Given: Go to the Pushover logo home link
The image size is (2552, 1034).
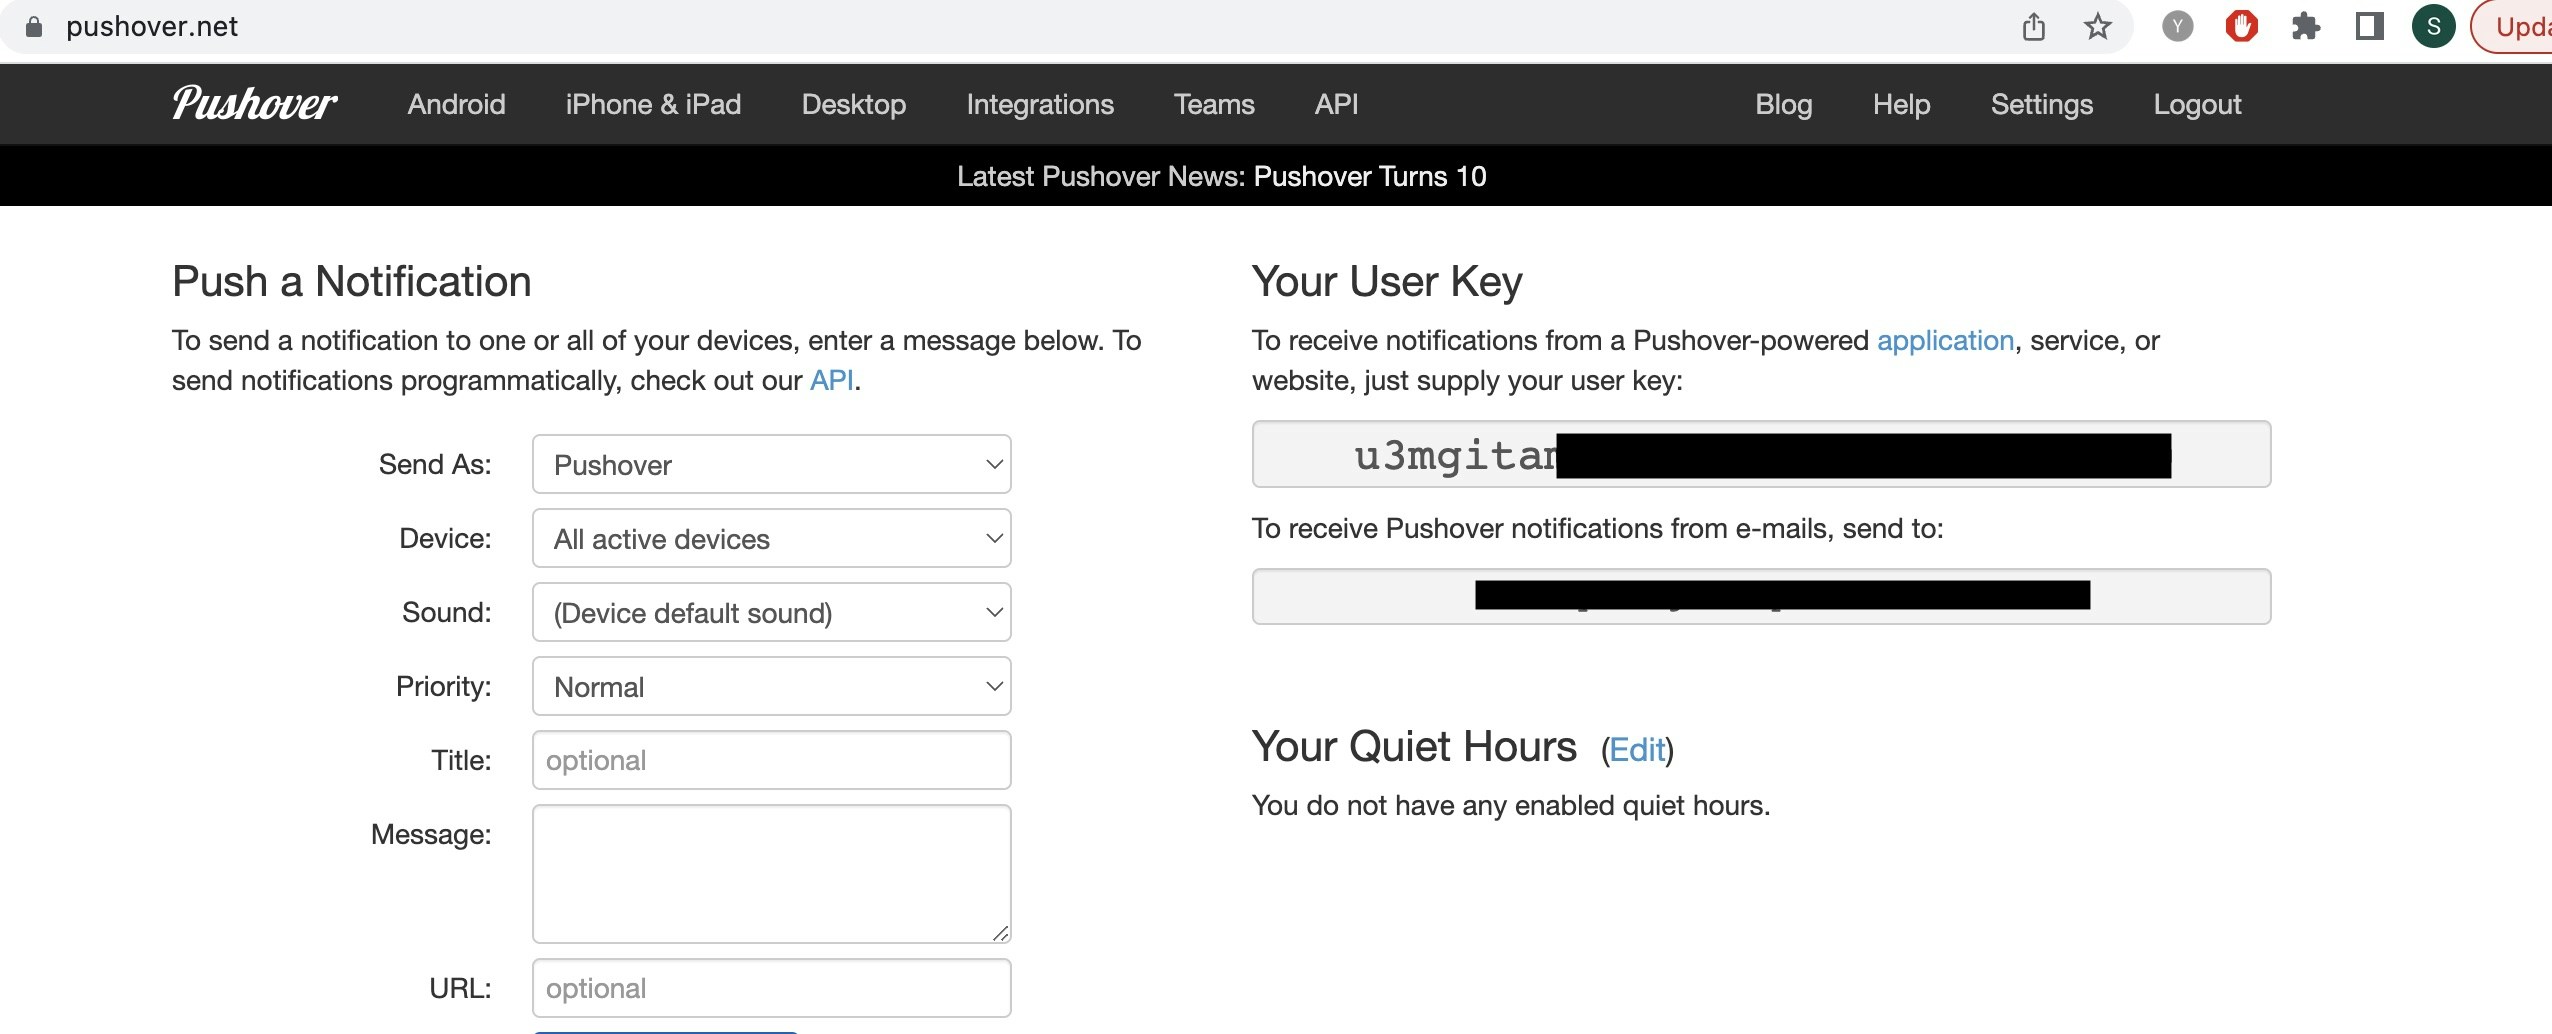Looking at the screenshot, I should coord(254,104).
